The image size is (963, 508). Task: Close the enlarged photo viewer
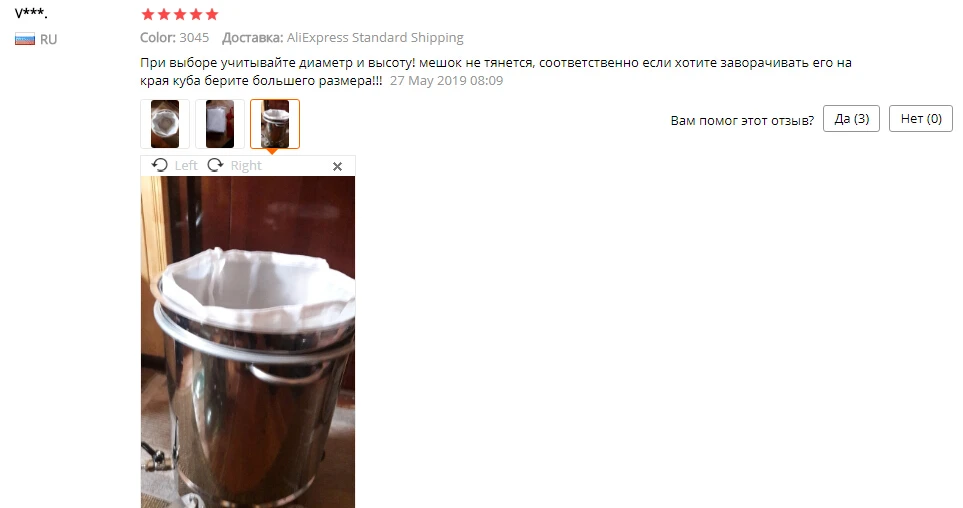(x=337, y=166)
